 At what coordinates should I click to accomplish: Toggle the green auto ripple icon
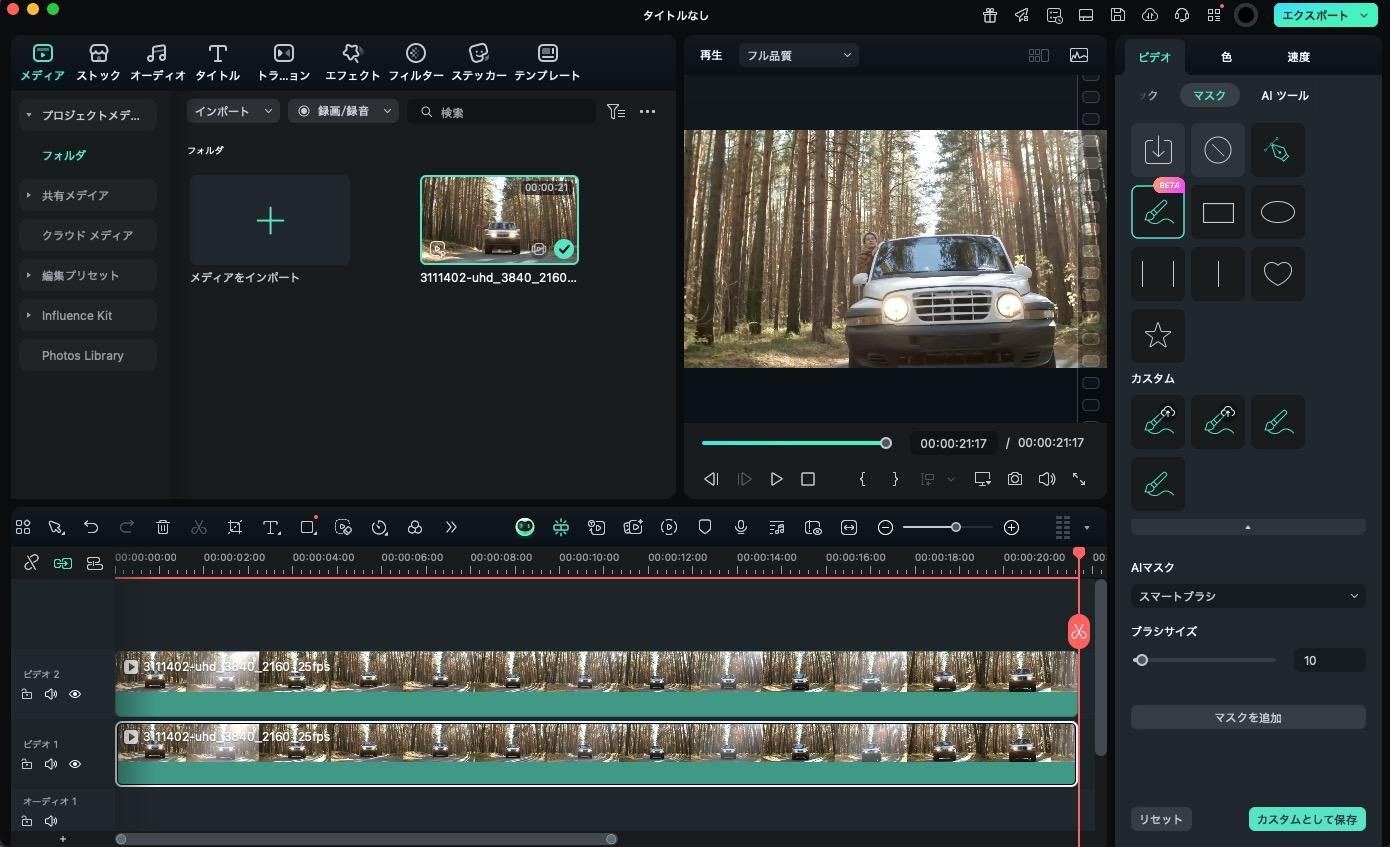click(x=63, y=563)
